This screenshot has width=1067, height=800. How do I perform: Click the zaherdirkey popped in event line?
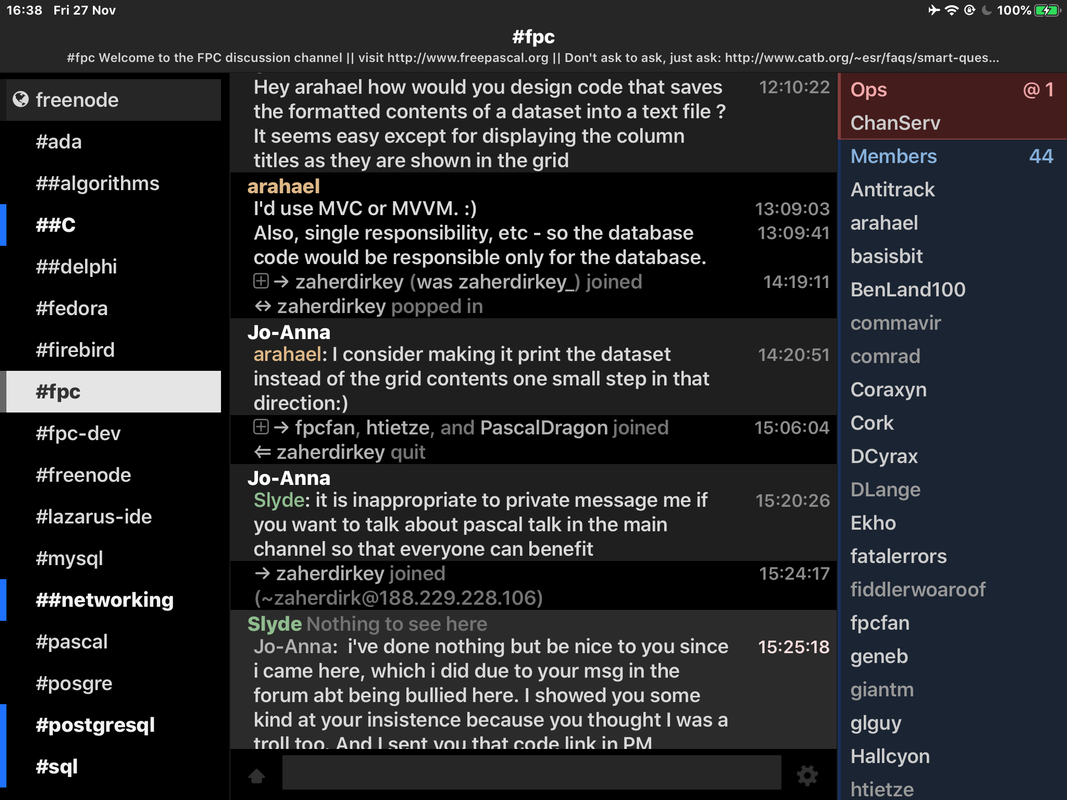coord(368,306)
